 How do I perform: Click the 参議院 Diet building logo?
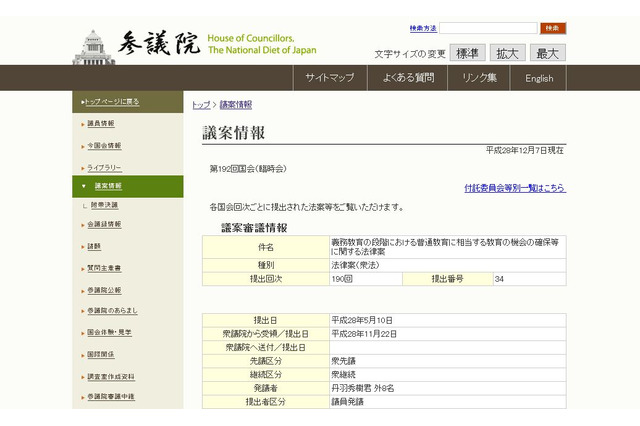(93, 47)
